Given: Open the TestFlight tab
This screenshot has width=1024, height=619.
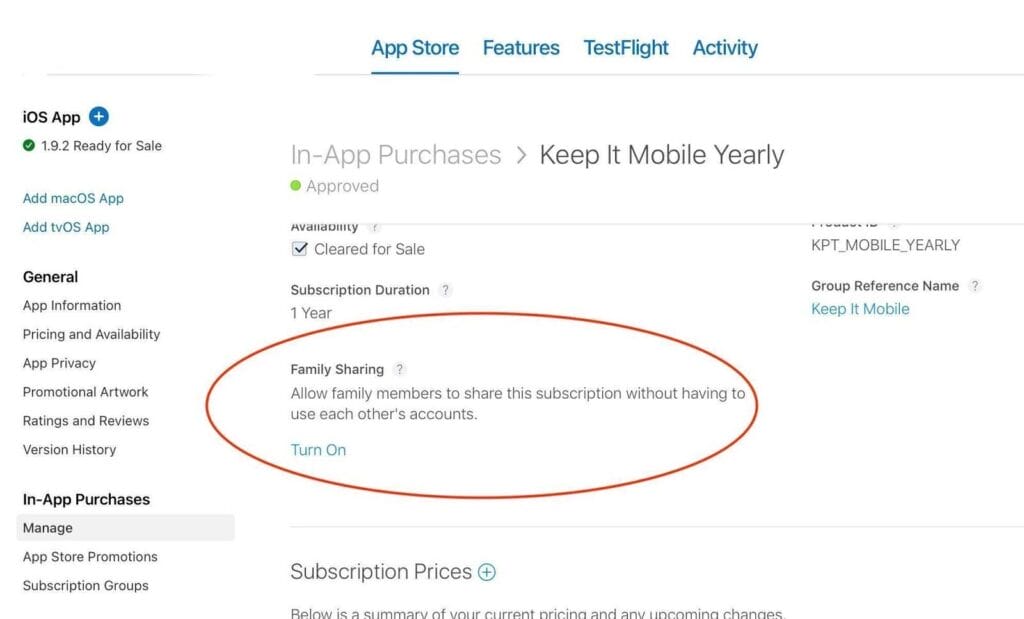Looking at the screenshot, I should (626, 48).
